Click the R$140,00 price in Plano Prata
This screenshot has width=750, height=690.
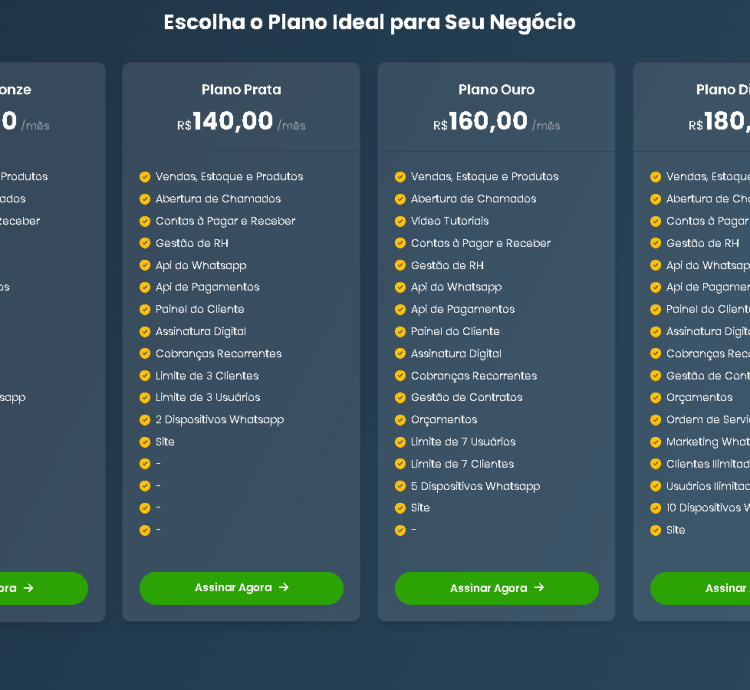tap(232, 122)
